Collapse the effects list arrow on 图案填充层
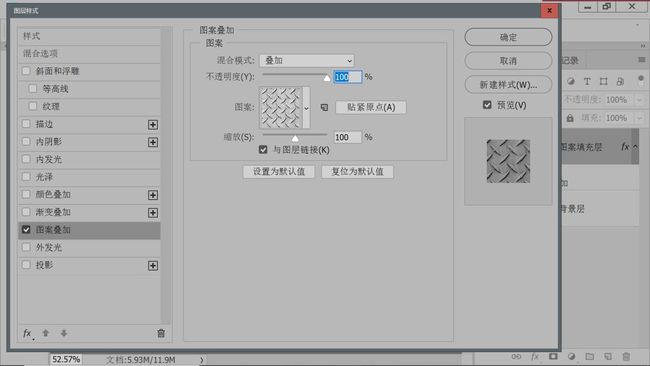Viewport: 650px width, 366px height. click(635, 147)
